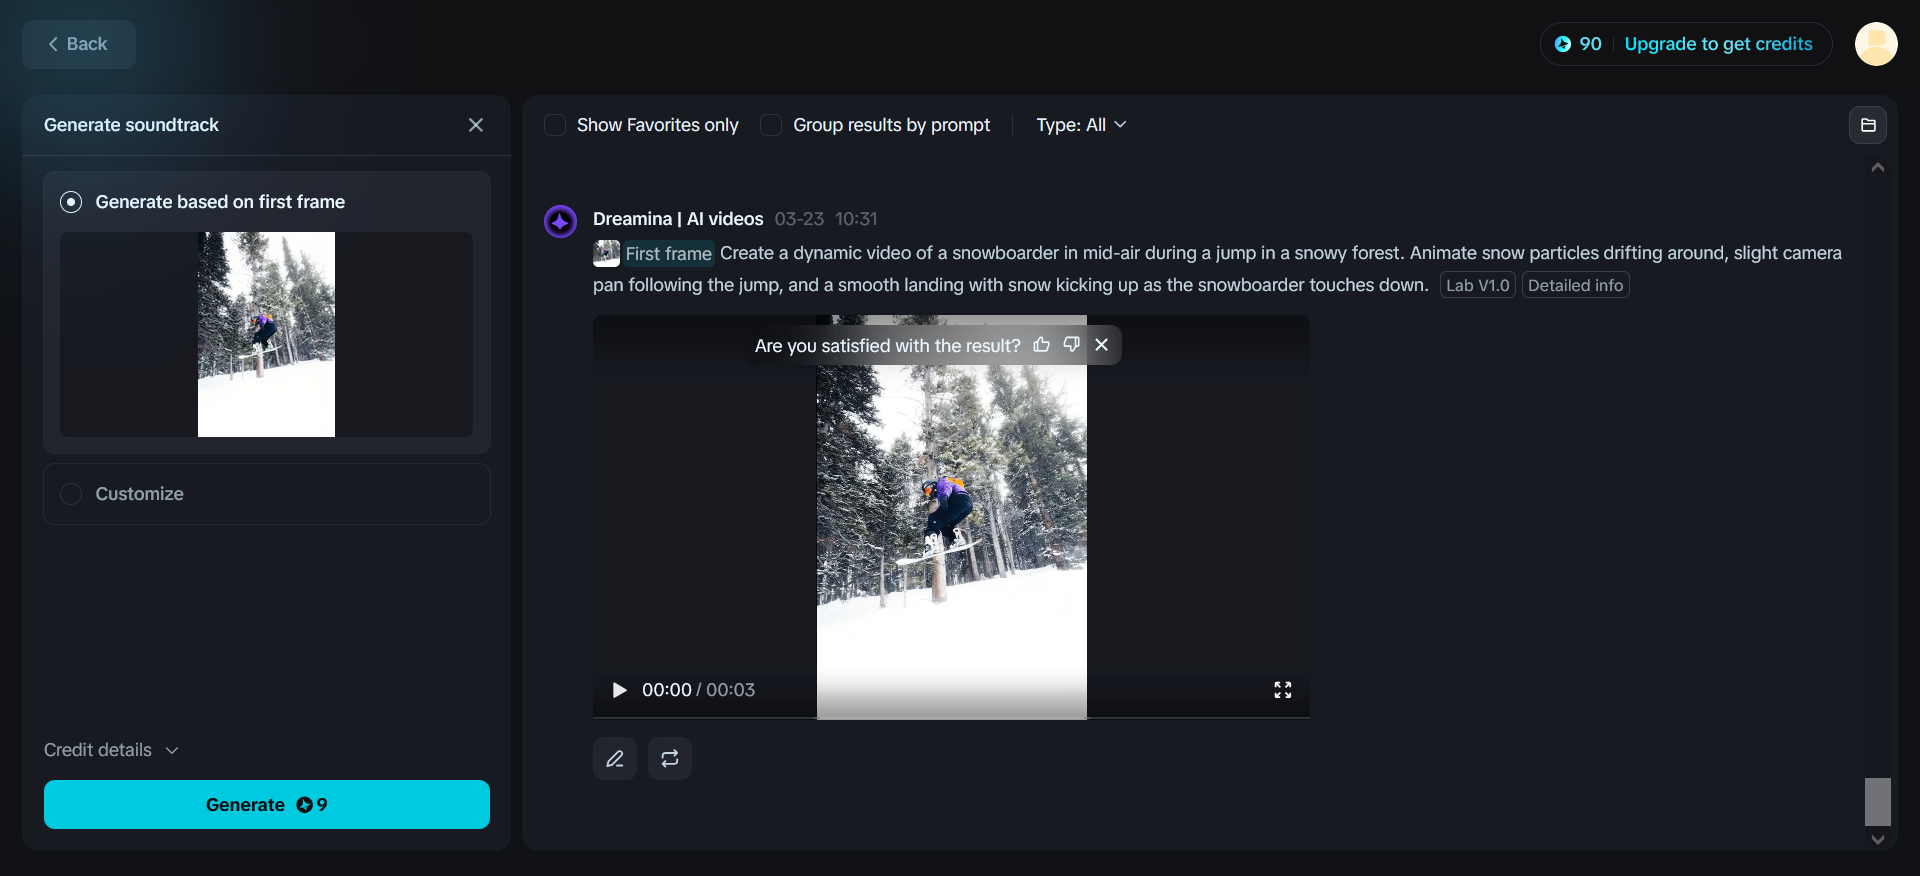Play the generated video
This screenshot has height=876, width=1920.
tap(619, 690)
